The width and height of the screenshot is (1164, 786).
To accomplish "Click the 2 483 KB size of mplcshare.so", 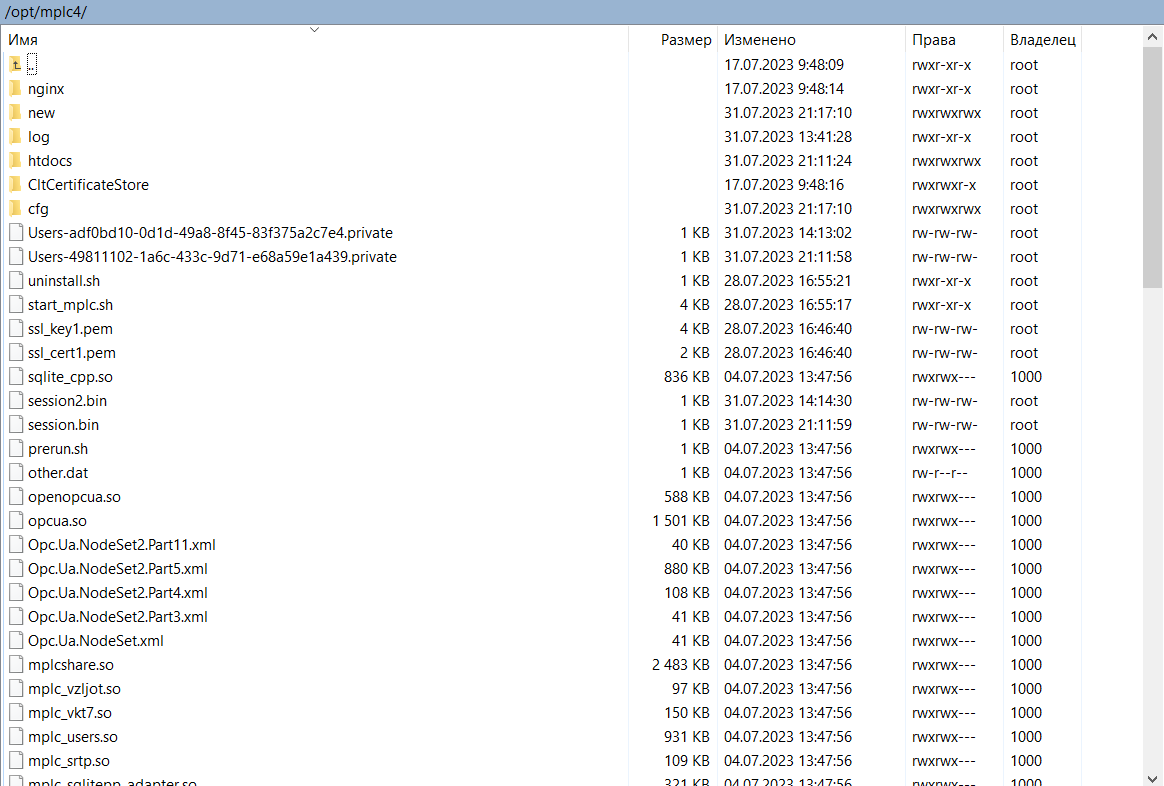I will coord(681,665).
